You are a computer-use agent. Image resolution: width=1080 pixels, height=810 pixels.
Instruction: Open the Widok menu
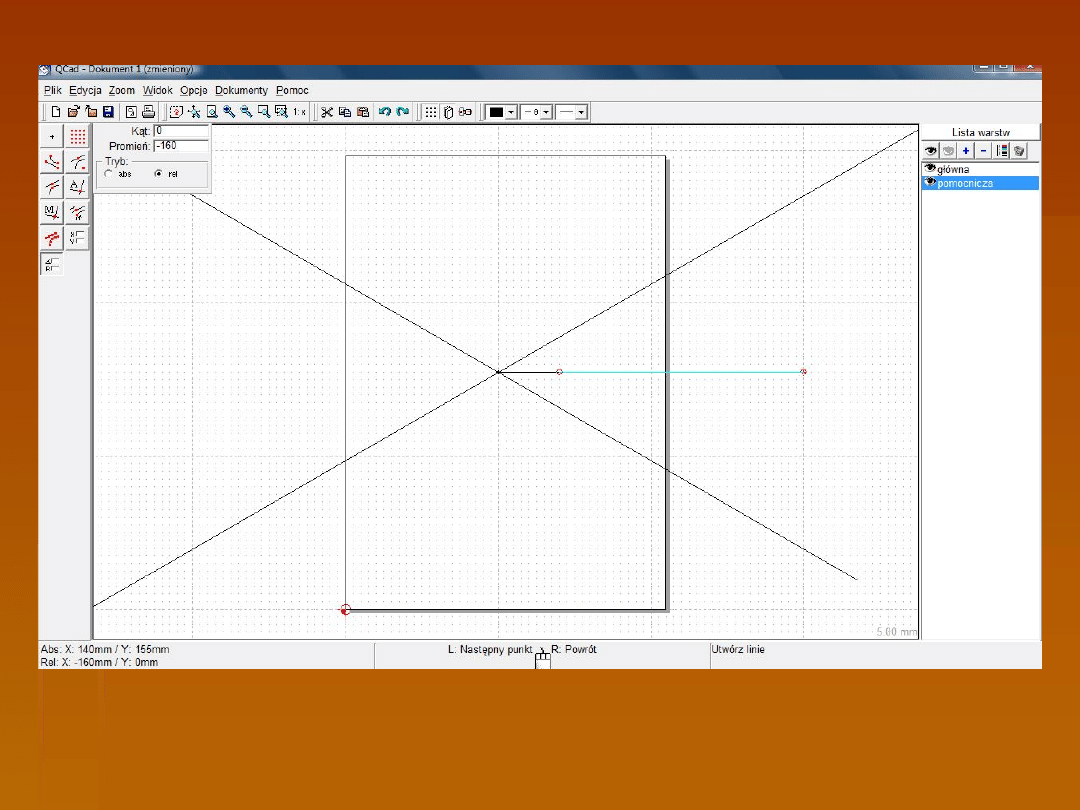click(x=157, y=90)
